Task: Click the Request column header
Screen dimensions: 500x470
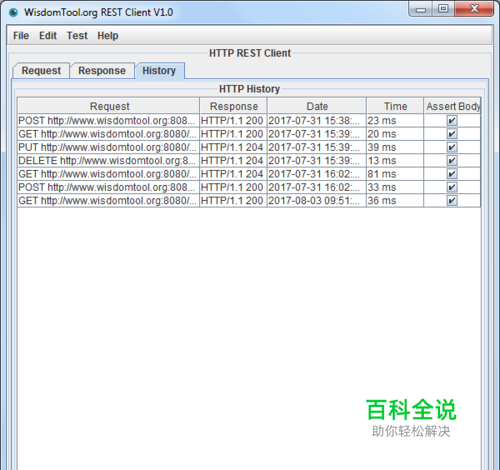Action: (109, 106)
